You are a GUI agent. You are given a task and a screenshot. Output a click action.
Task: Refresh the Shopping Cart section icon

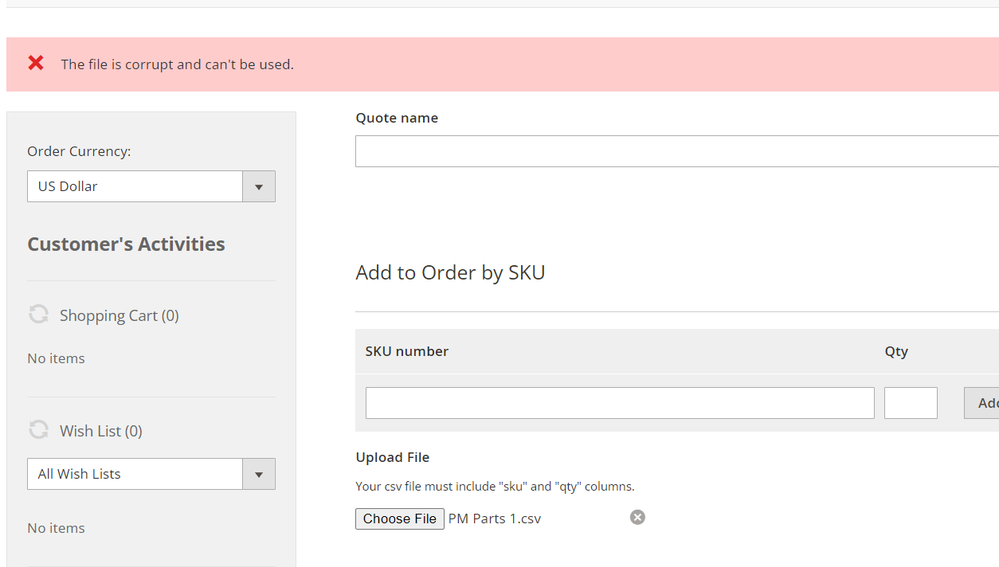[38, 315]
